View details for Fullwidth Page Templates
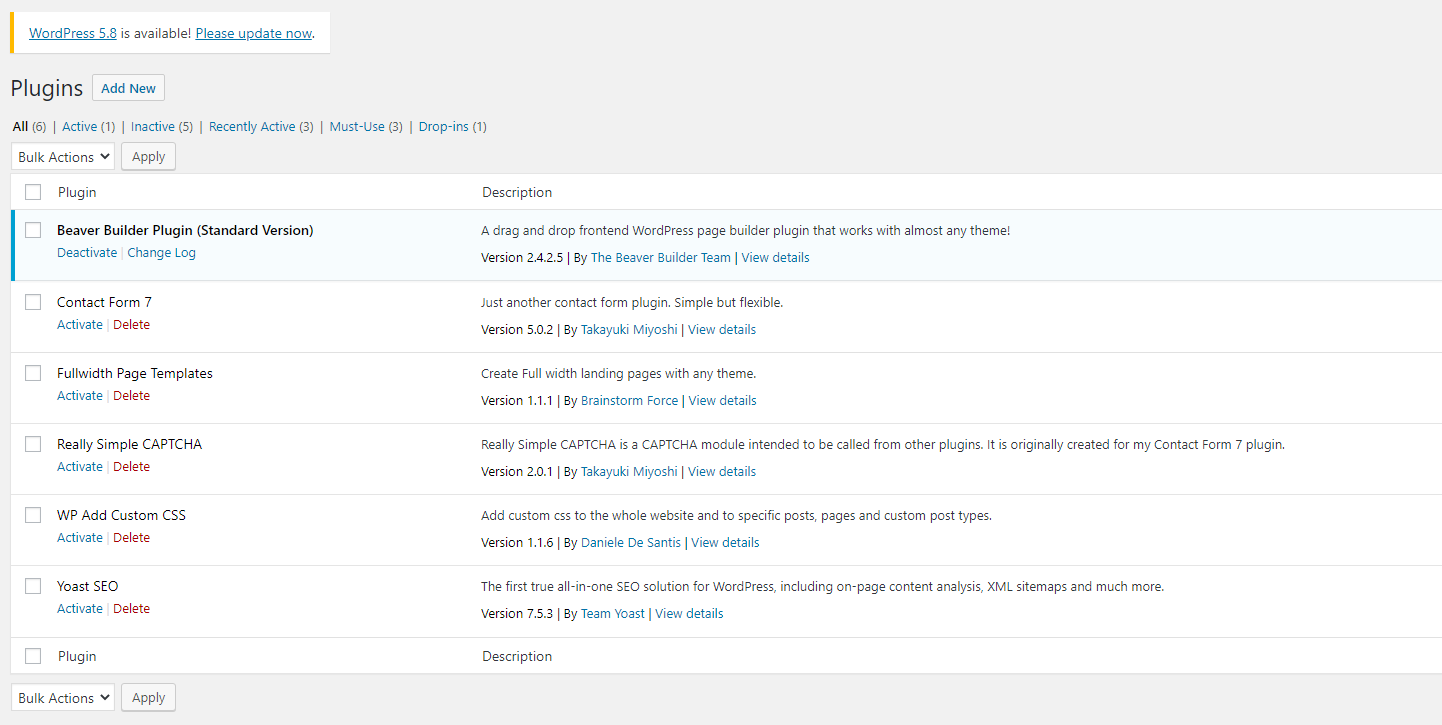This screenshot has width=1442, height=725. point(722,401)
